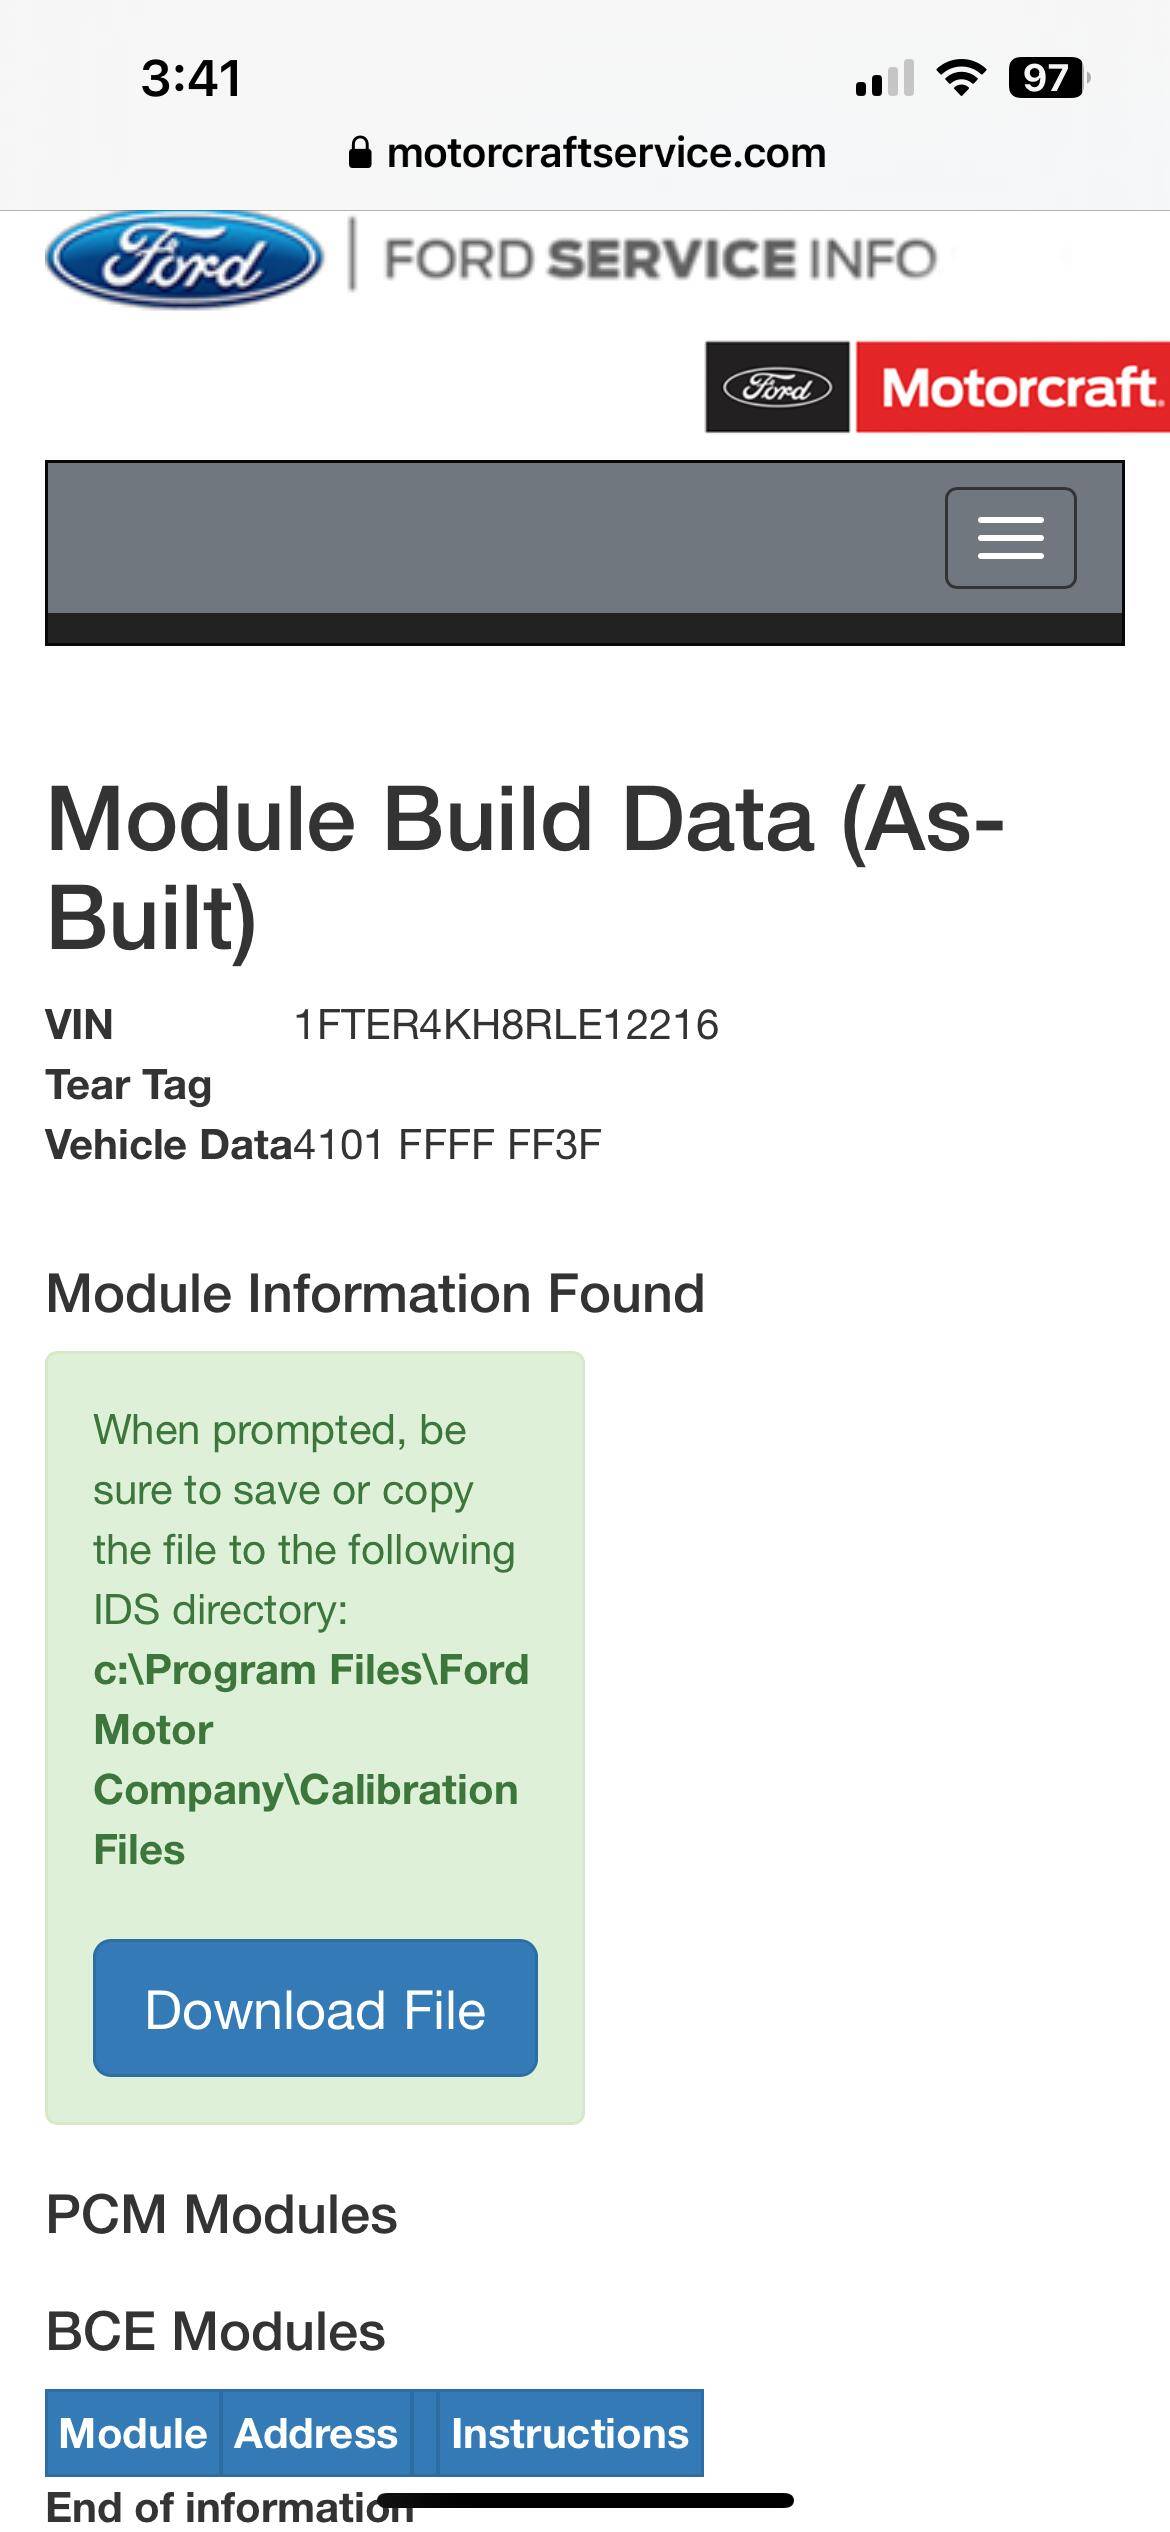Viewport: 1170px width, 2532px height.
Task: Select the Instructions column header
Action: click(x=570, y=2433)
